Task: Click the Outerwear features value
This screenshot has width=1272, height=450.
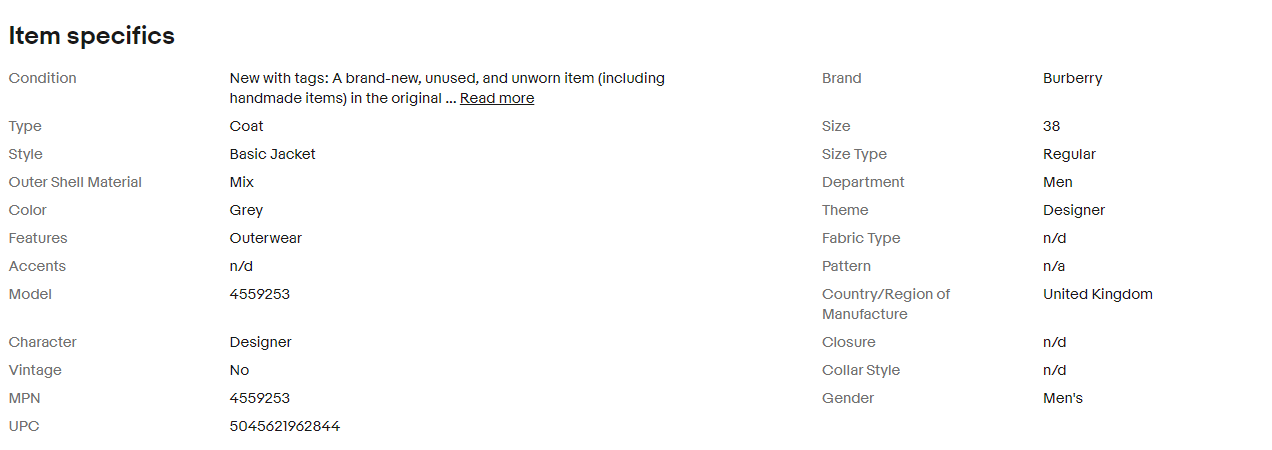Action: (x=266, y=238)
